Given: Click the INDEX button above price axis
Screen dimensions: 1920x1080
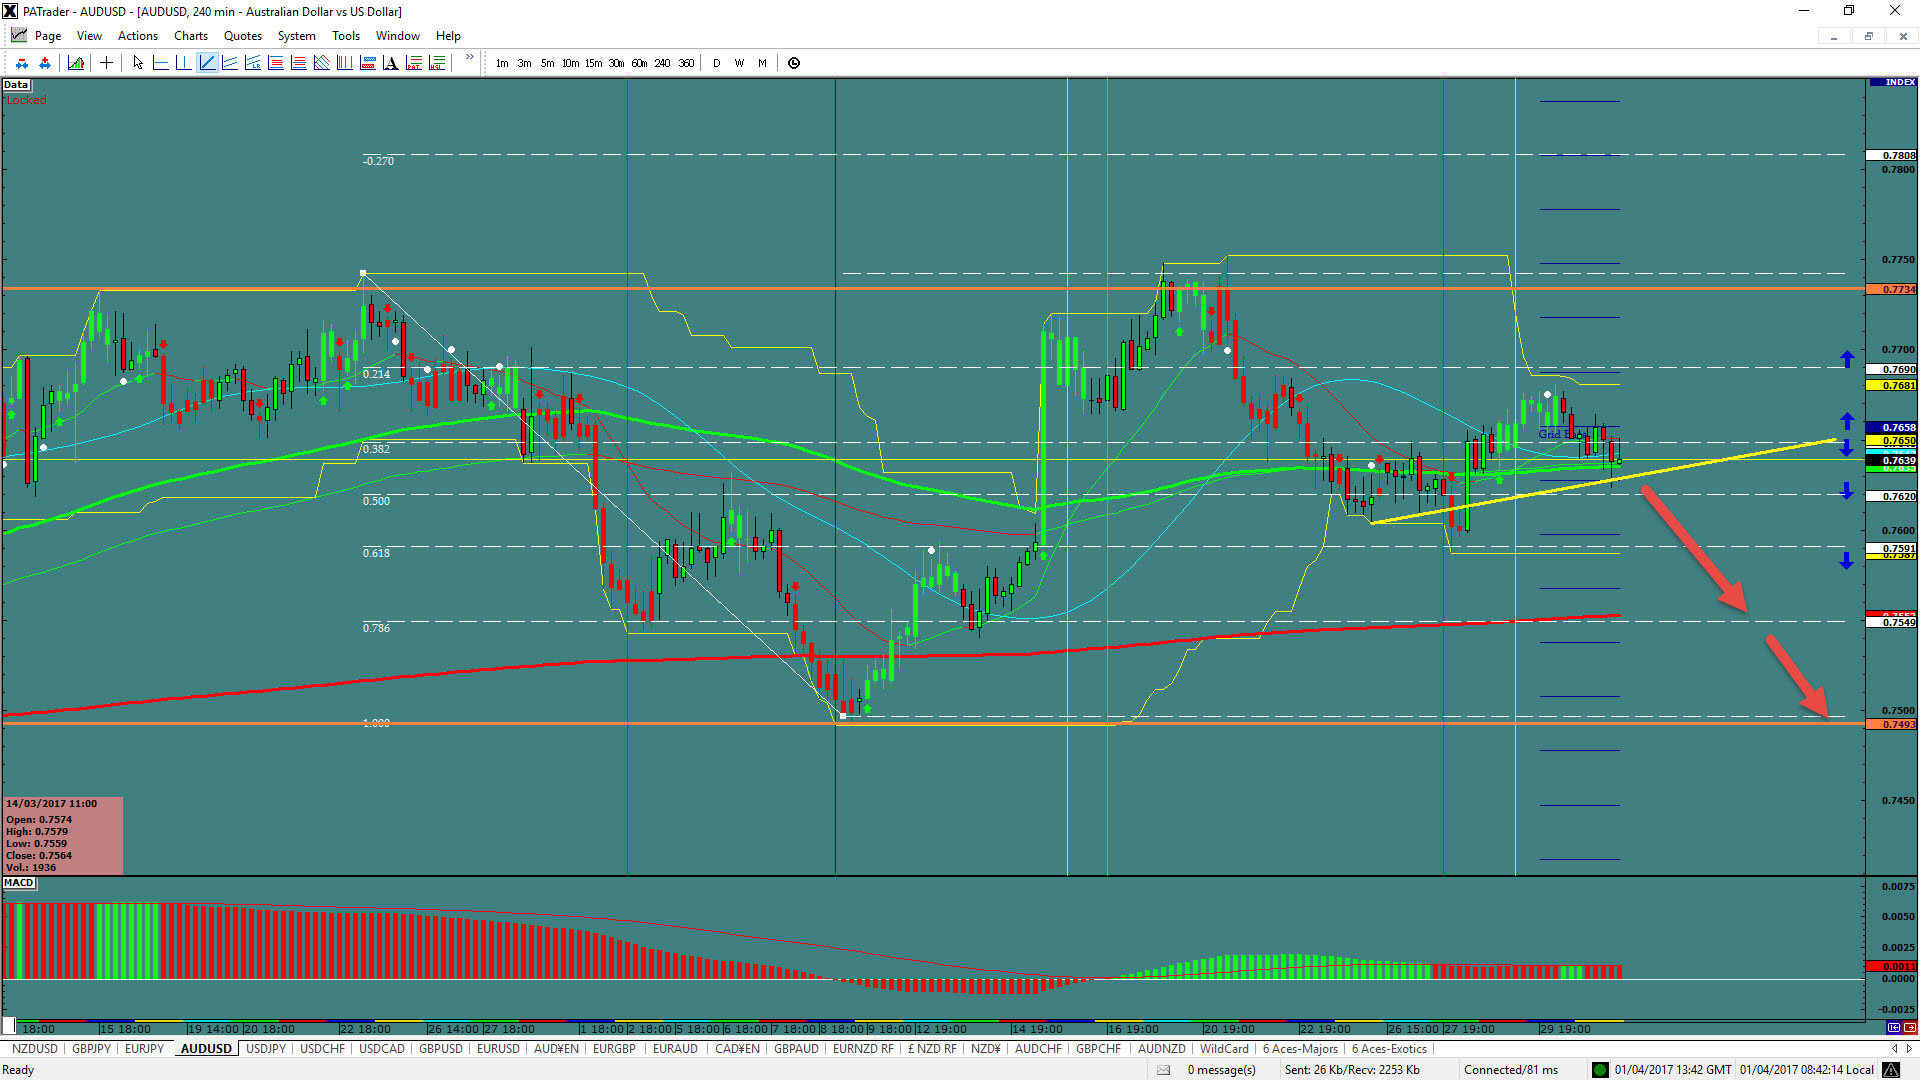Looking at the screenshot, I should pyautogui.click(x=1893, y=82).
